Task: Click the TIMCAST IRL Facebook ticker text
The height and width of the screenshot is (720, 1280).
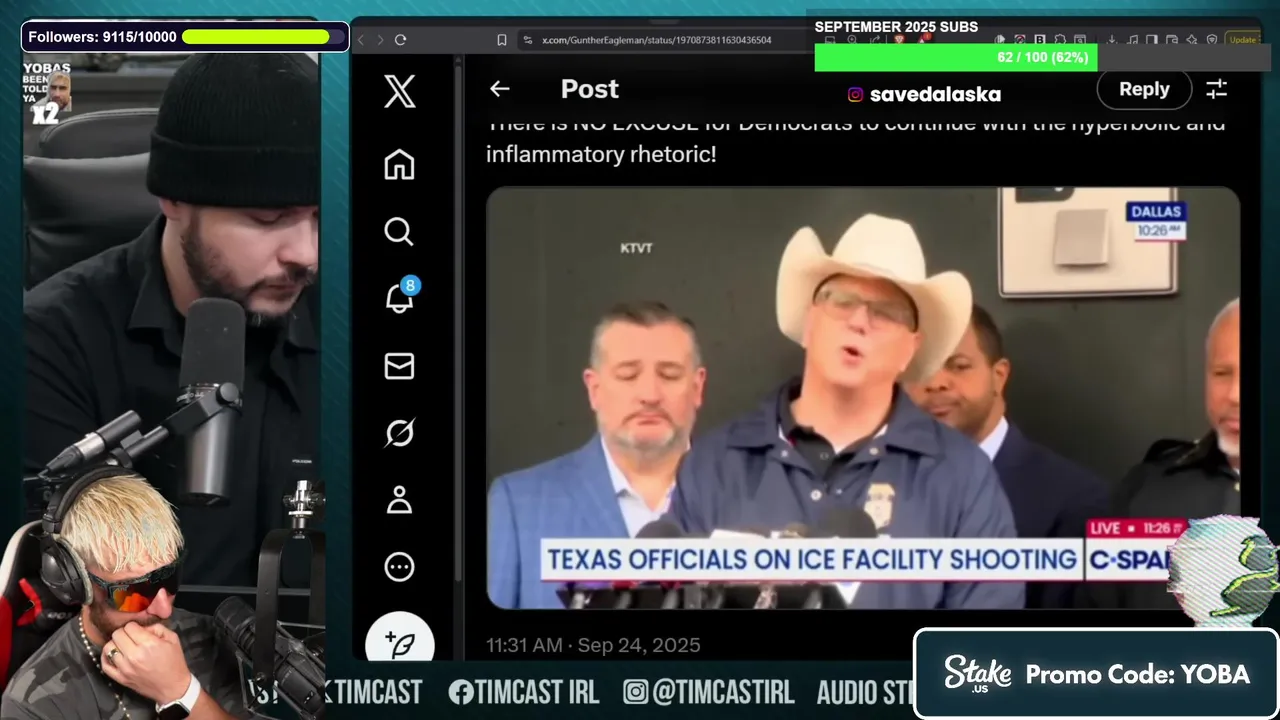Action: 523,692
